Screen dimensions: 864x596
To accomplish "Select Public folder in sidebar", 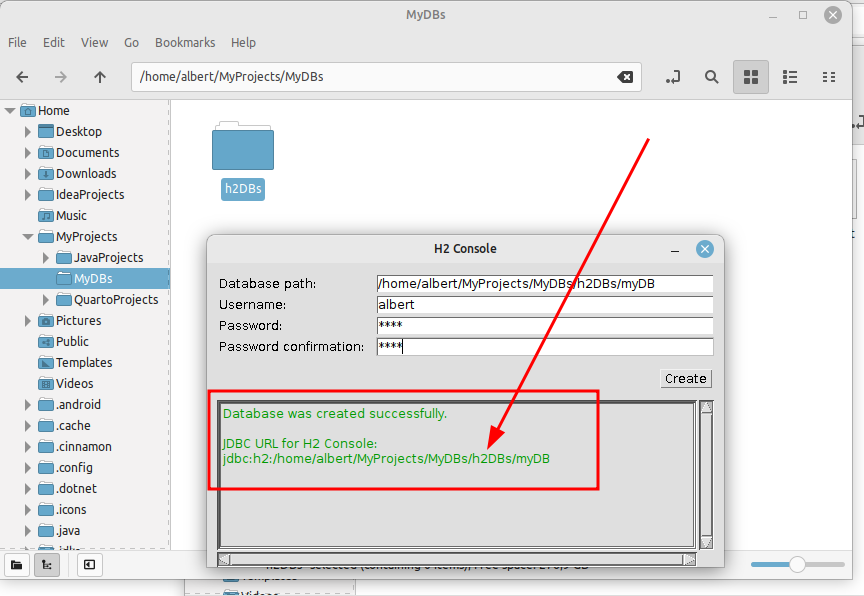I will [63, 342].
